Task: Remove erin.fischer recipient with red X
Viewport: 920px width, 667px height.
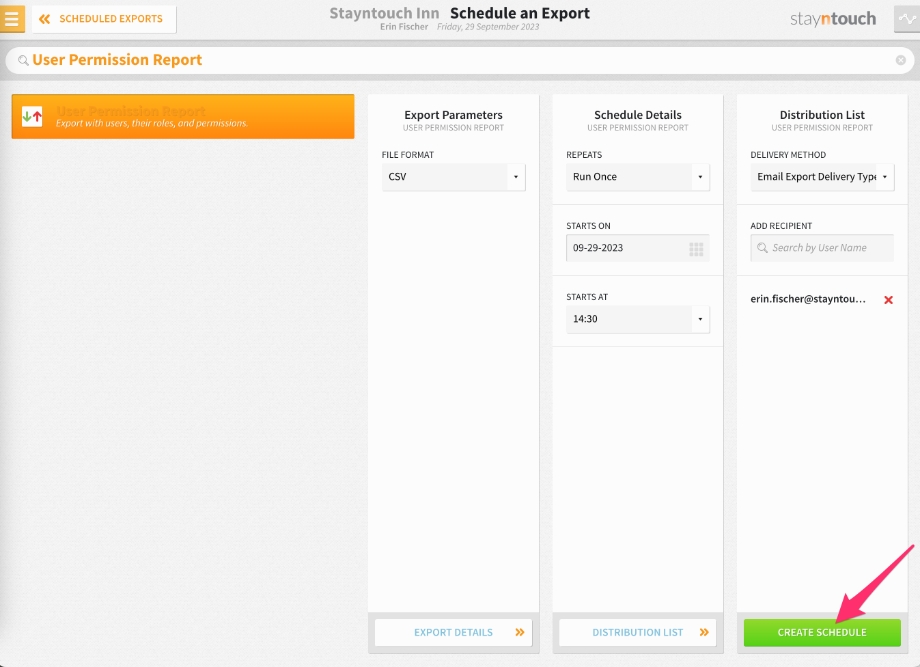Action: click(x=888, y=300)
